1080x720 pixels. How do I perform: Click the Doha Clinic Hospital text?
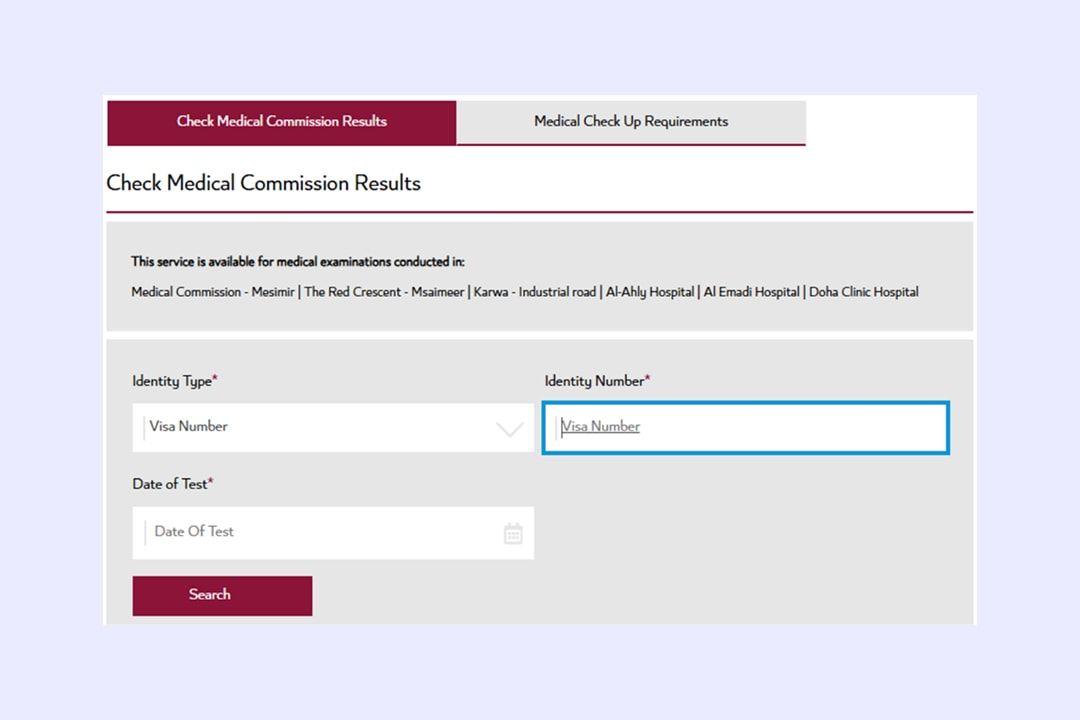(x=864, y=292)
